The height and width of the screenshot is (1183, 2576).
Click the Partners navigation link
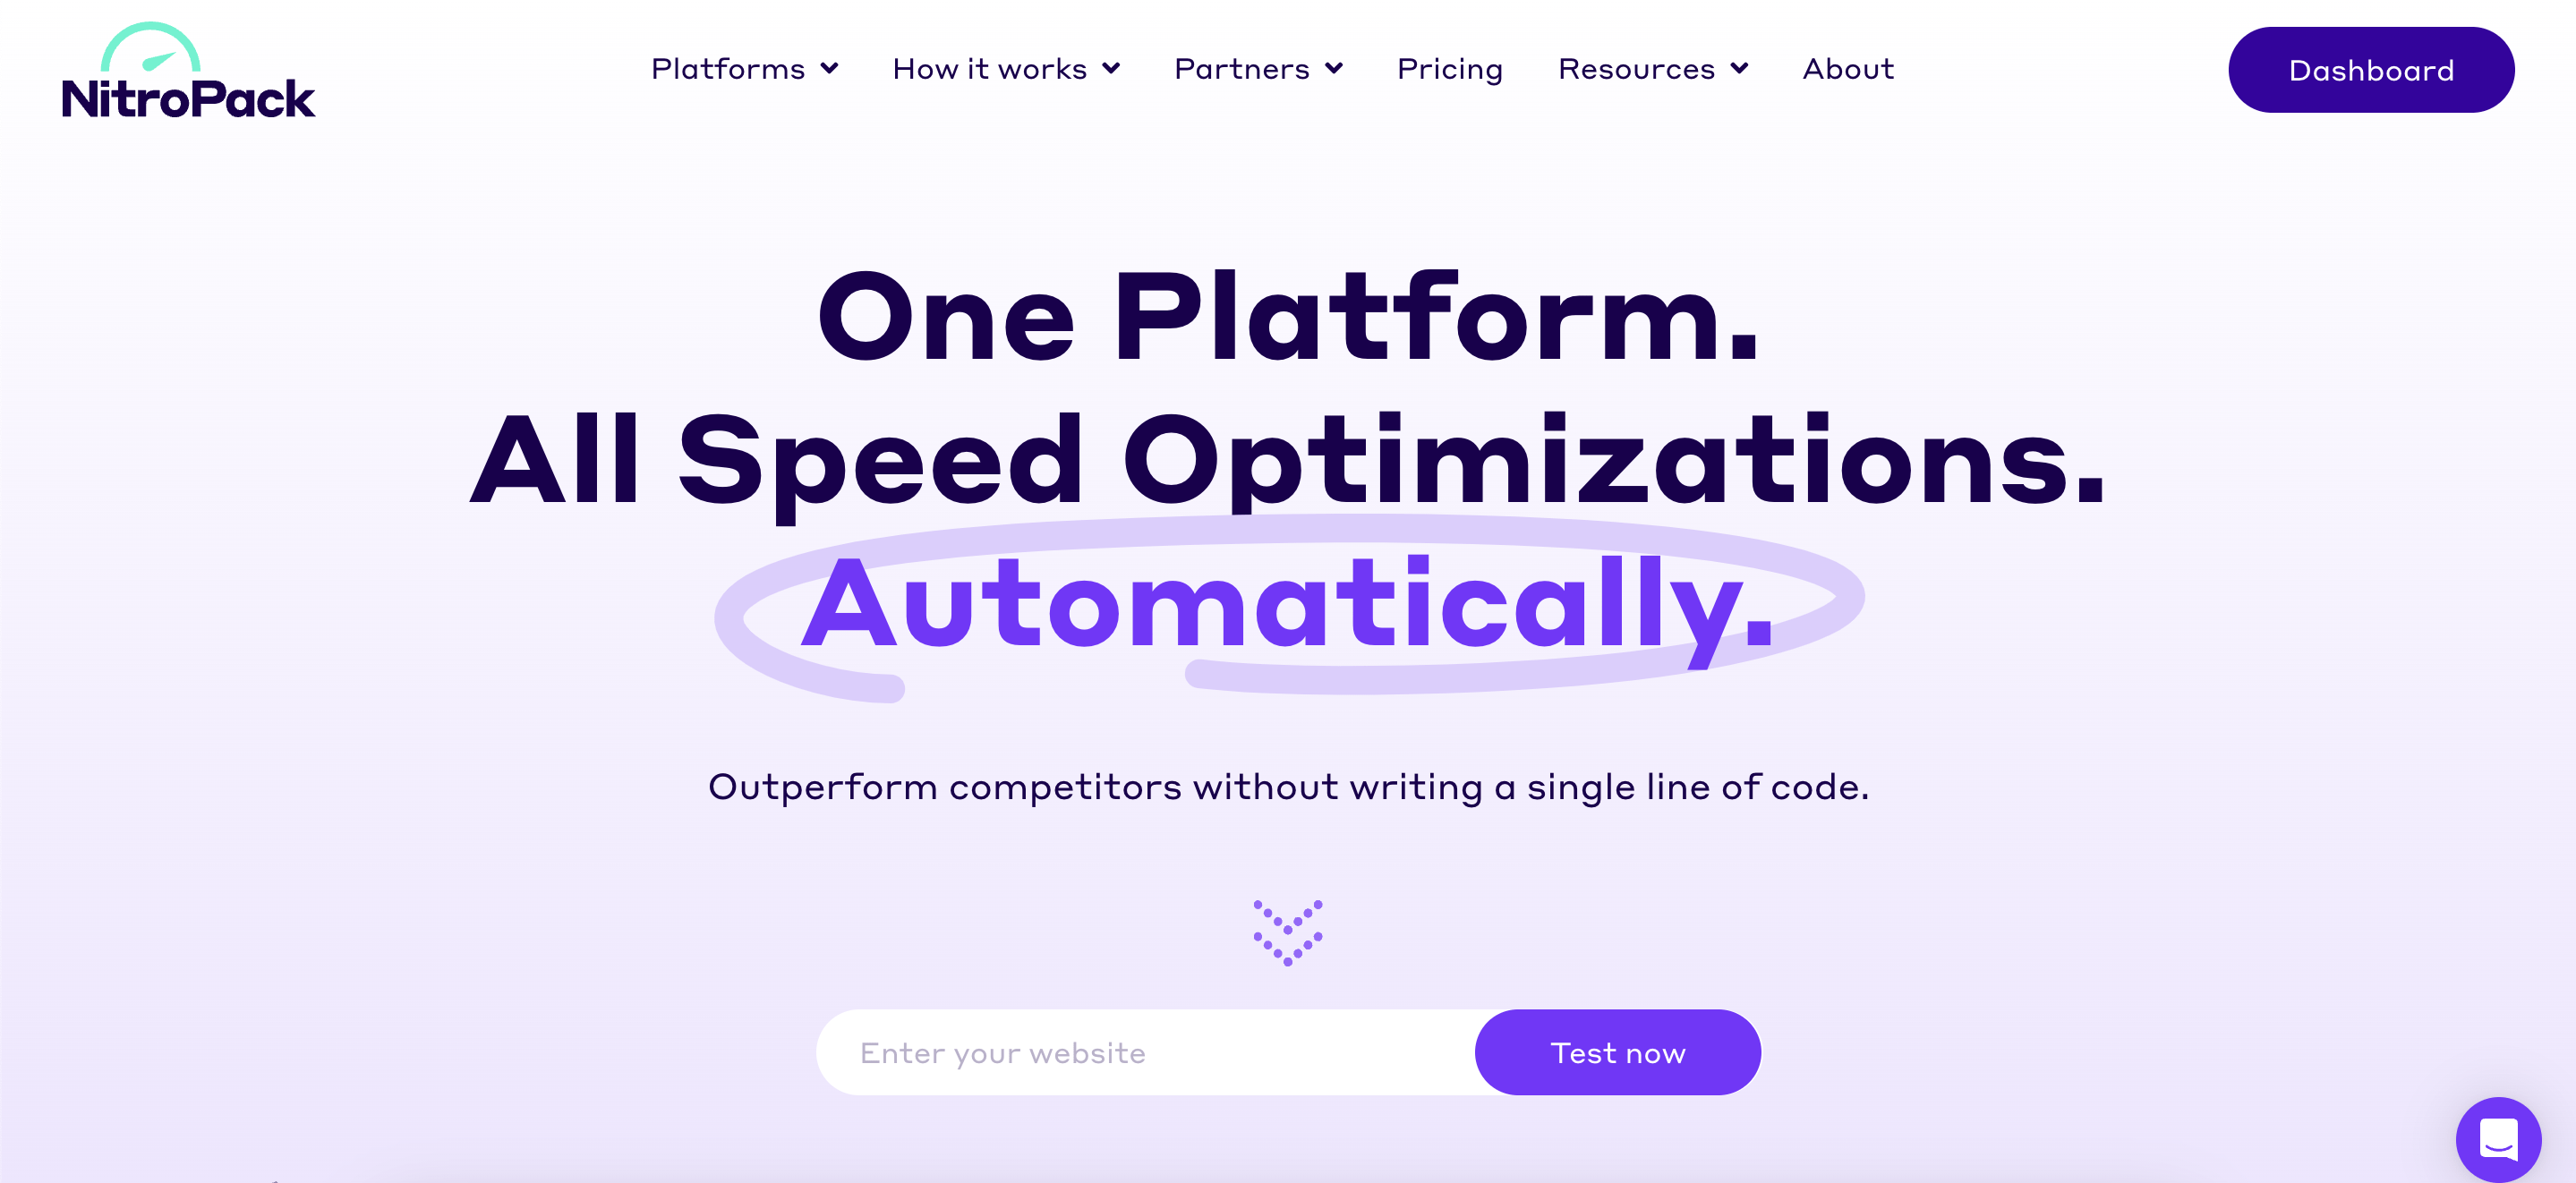click(x=1258, y=69)
